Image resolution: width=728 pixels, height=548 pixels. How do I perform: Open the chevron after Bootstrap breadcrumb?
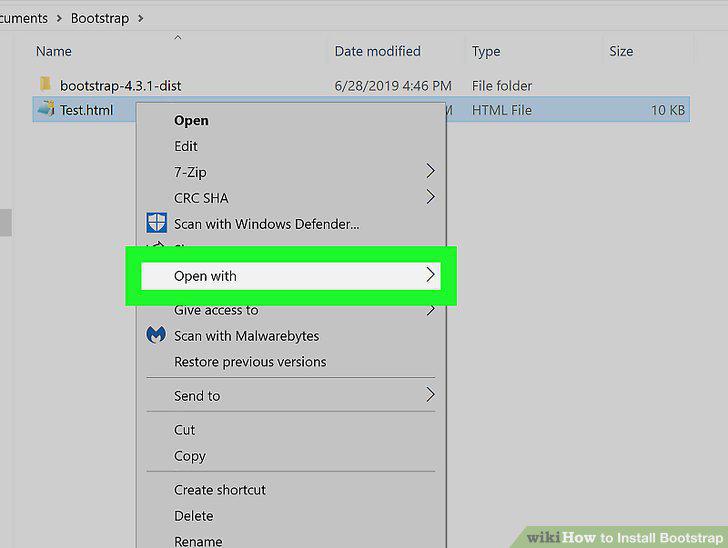tap(141, 19)
